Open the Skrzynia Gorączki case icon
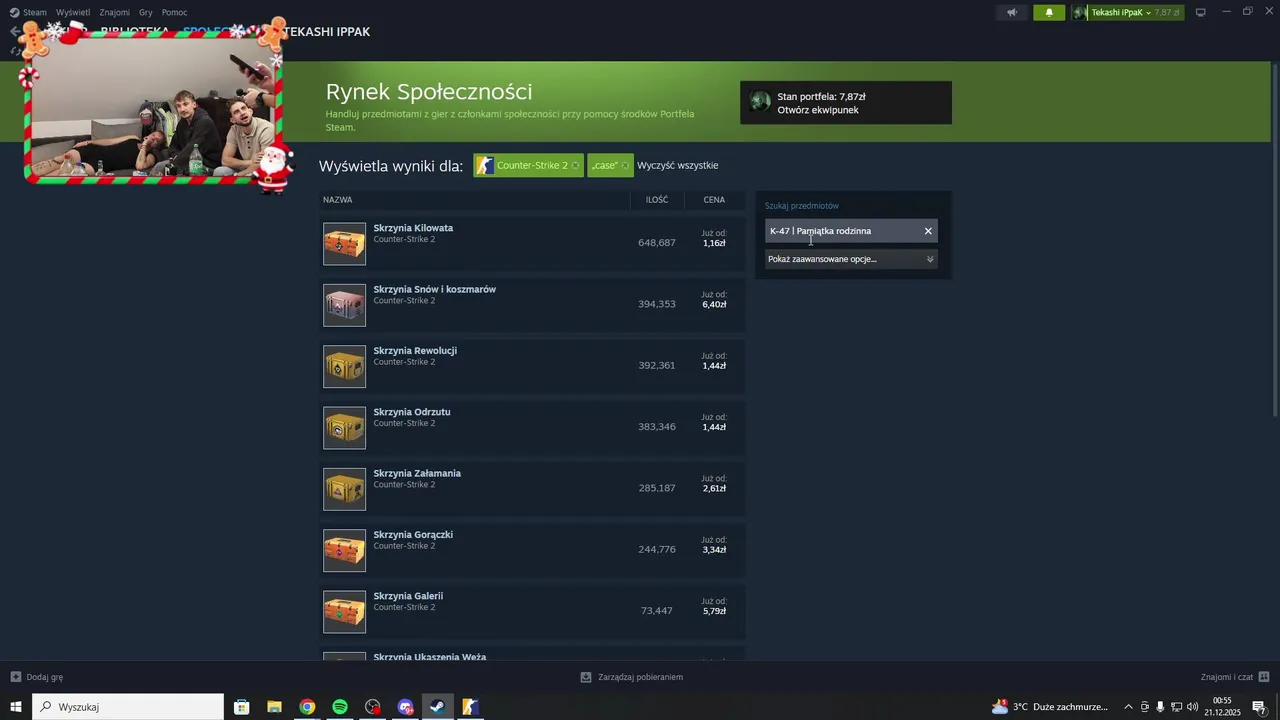Image resolution: width=1280 pixels, height=720 pixels. pos(344,550)
